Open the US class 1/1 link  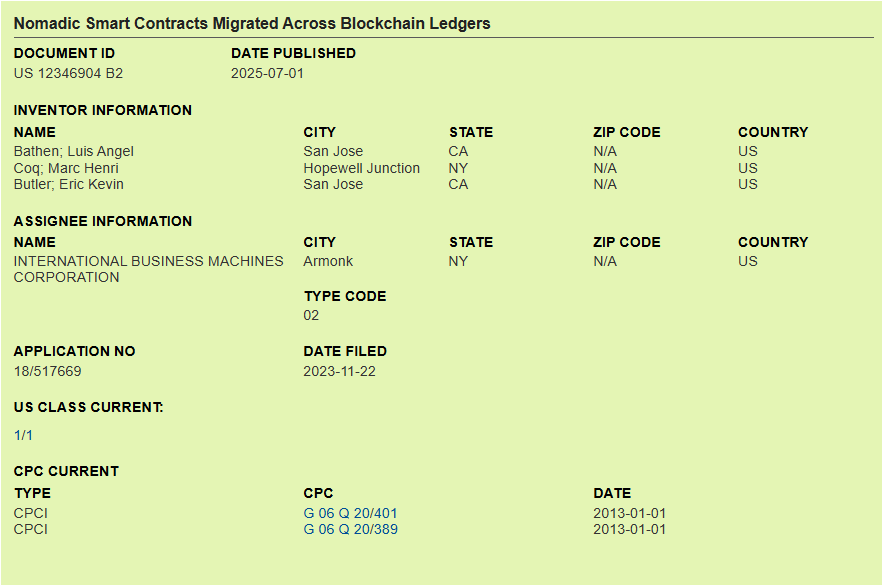point(23,435)
